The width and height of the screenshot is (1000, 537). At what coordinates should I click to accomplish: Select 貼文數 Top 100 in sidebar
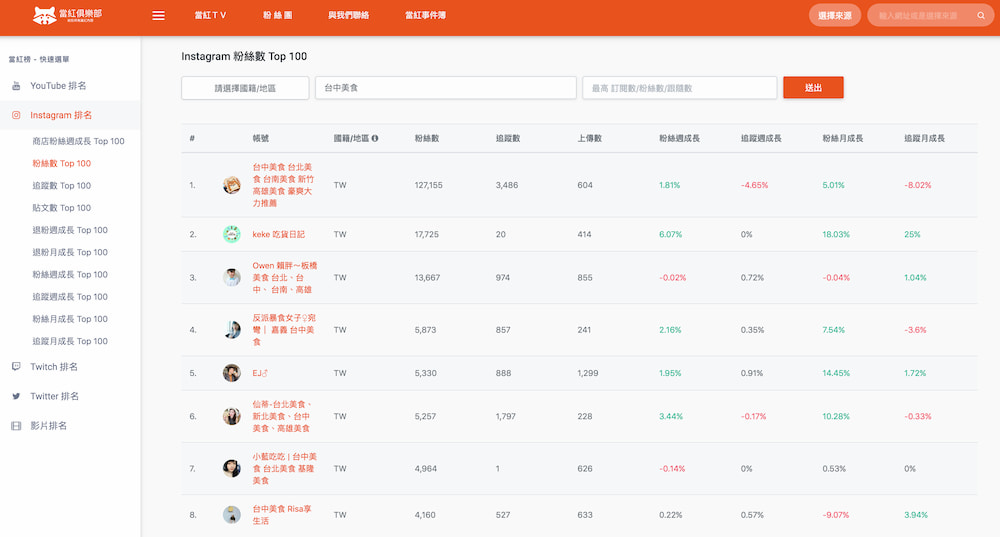pyautogui.click(x=62, y=208)
